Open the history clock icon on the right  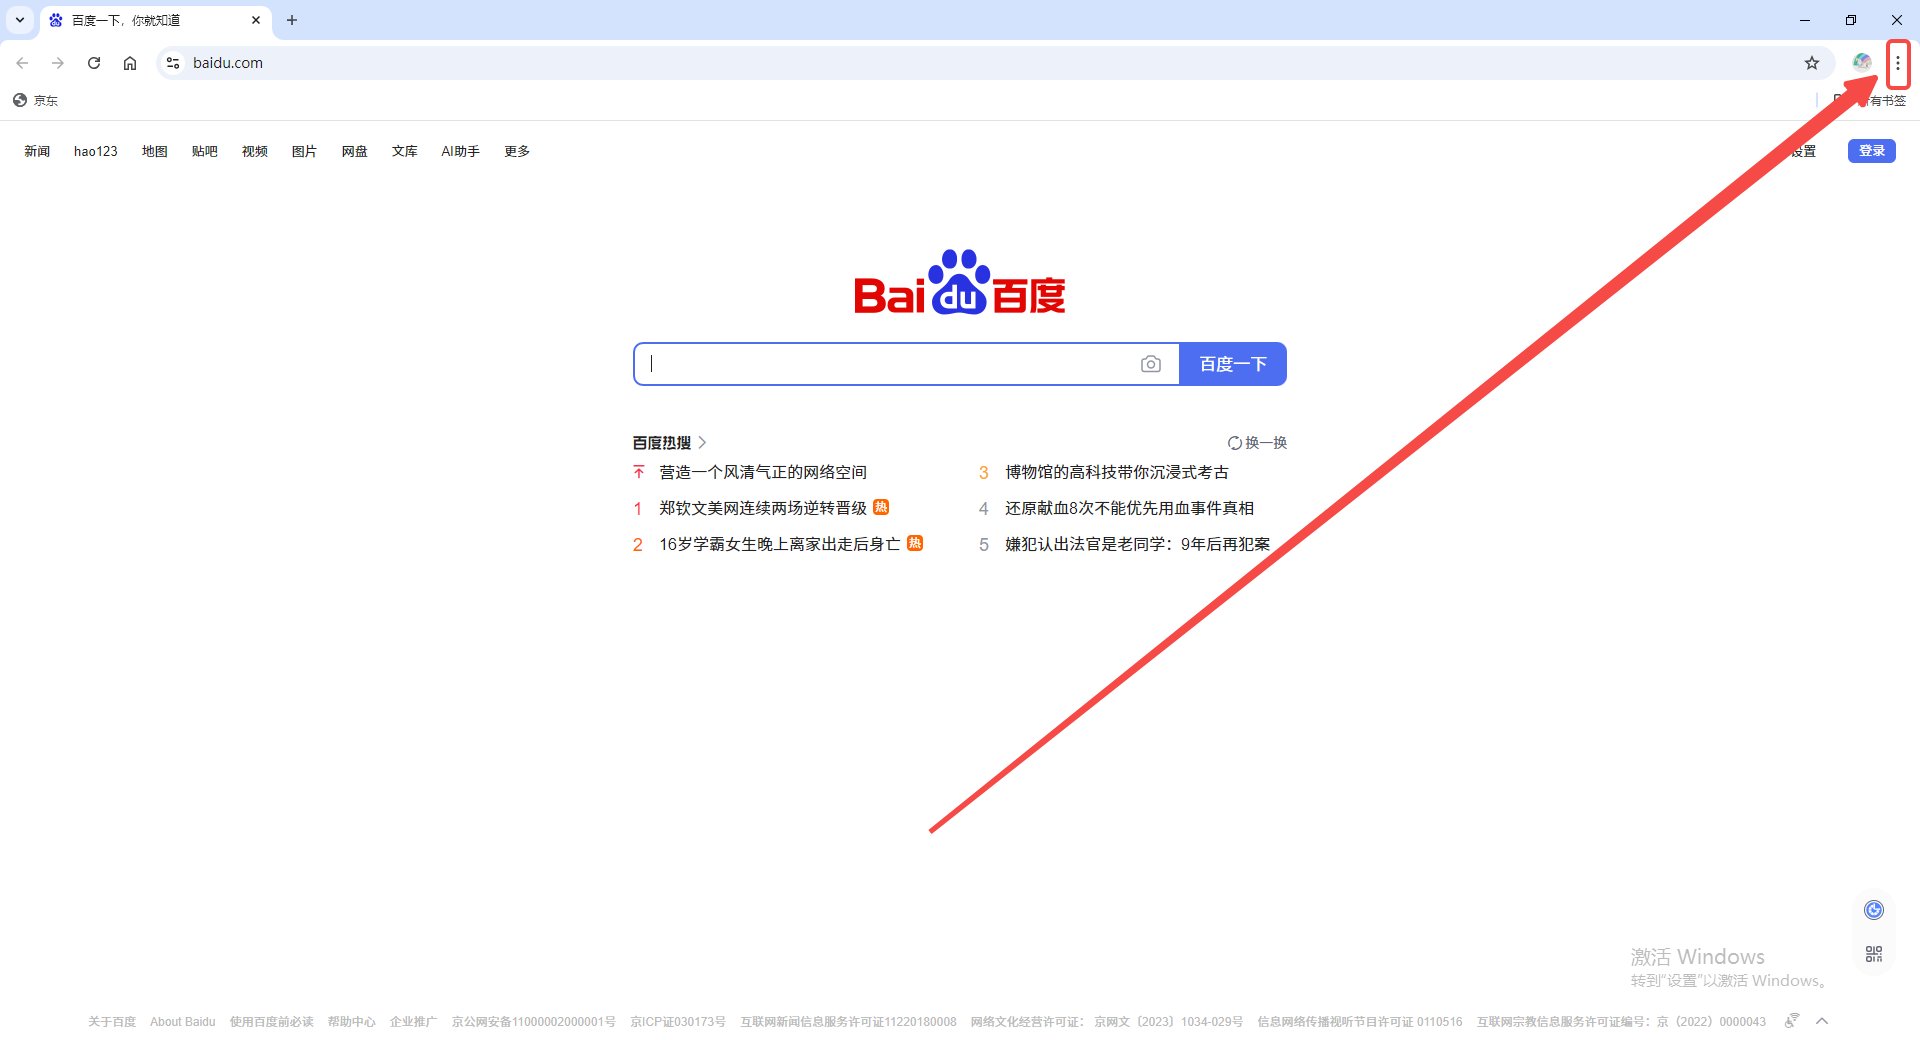1873,909
